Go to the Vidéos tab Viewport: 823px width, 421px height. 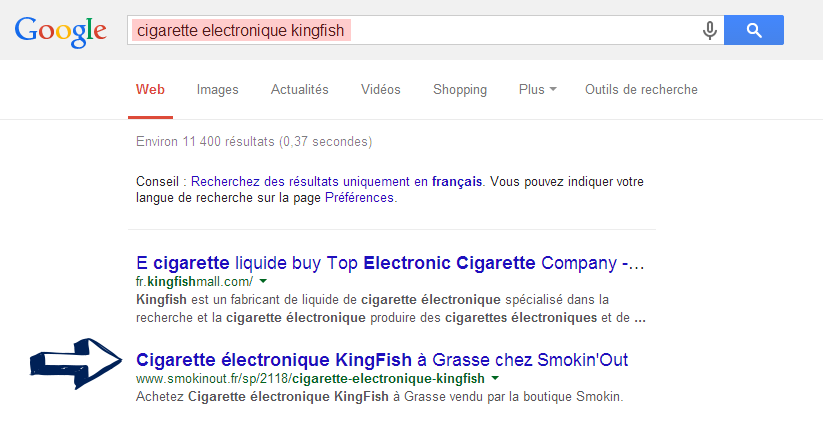[380, 90]
